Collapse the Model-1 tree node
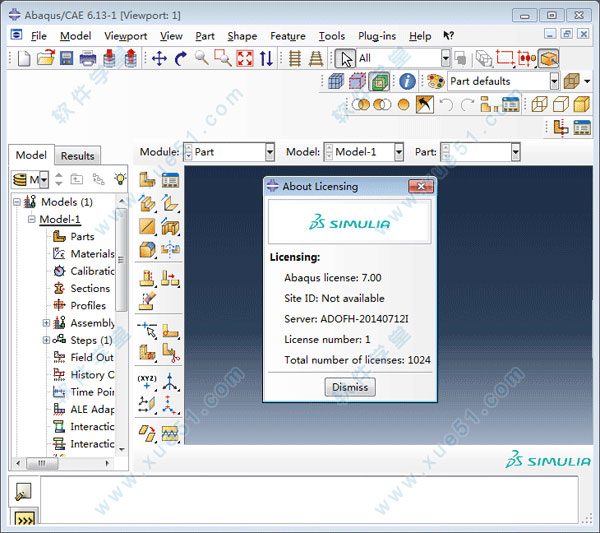600x533 pixels. (x=32, y=219)
